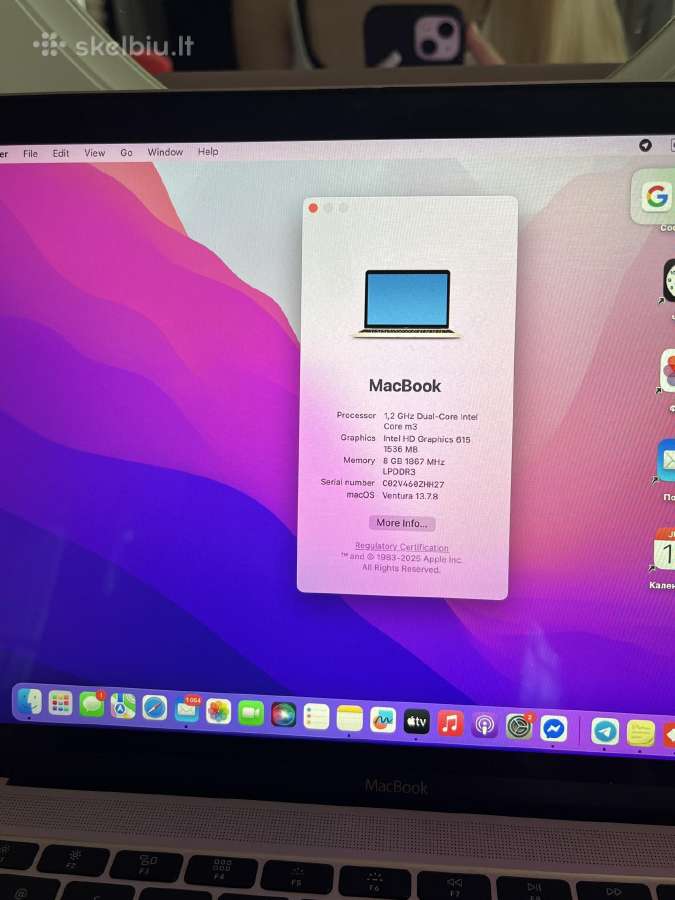675x900 pixels.
Task: Launch Maps from the Dock
Action: (123, 706)
